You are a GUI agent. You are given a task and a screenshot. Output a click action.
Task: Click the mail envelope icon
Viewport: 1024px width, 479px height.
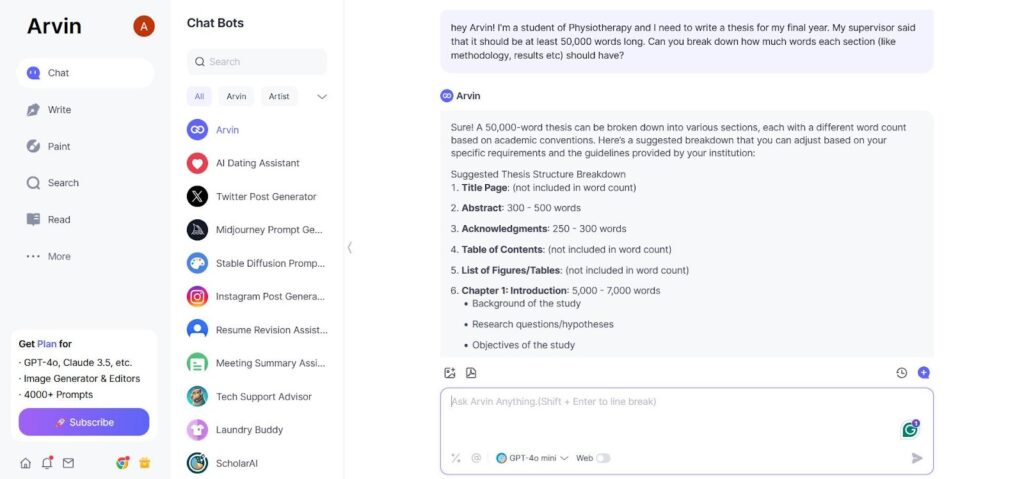68,463
